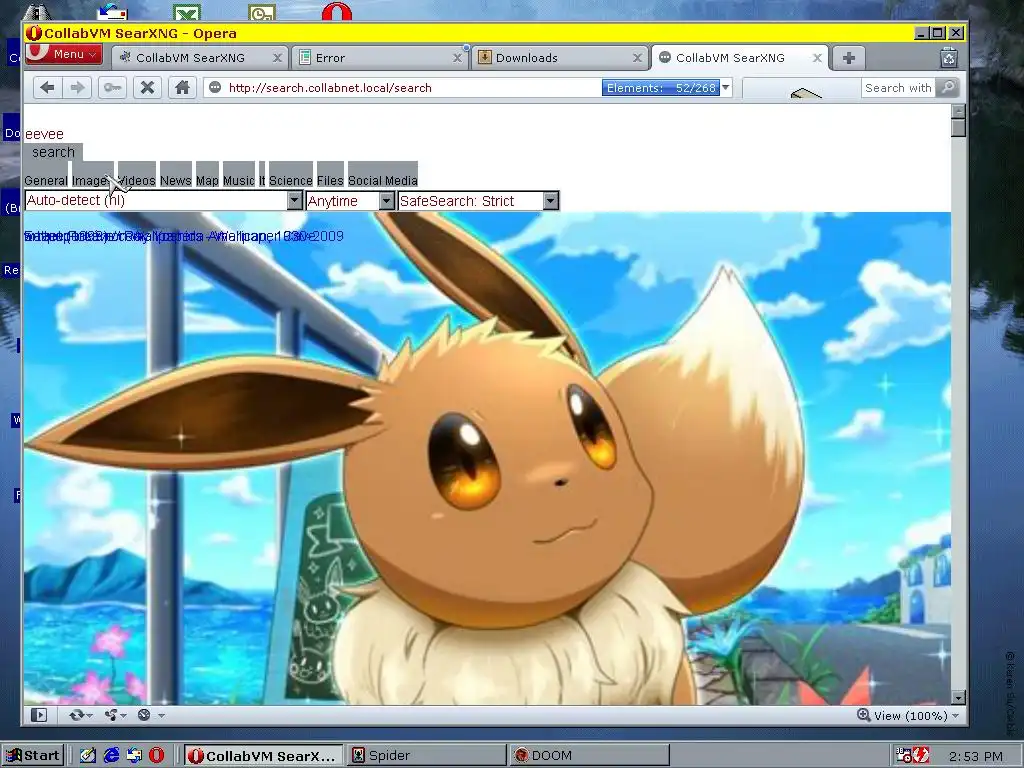The image size is (1024, 768).
Task: Open the Opera Unite status bar icon
Action: 111,715
